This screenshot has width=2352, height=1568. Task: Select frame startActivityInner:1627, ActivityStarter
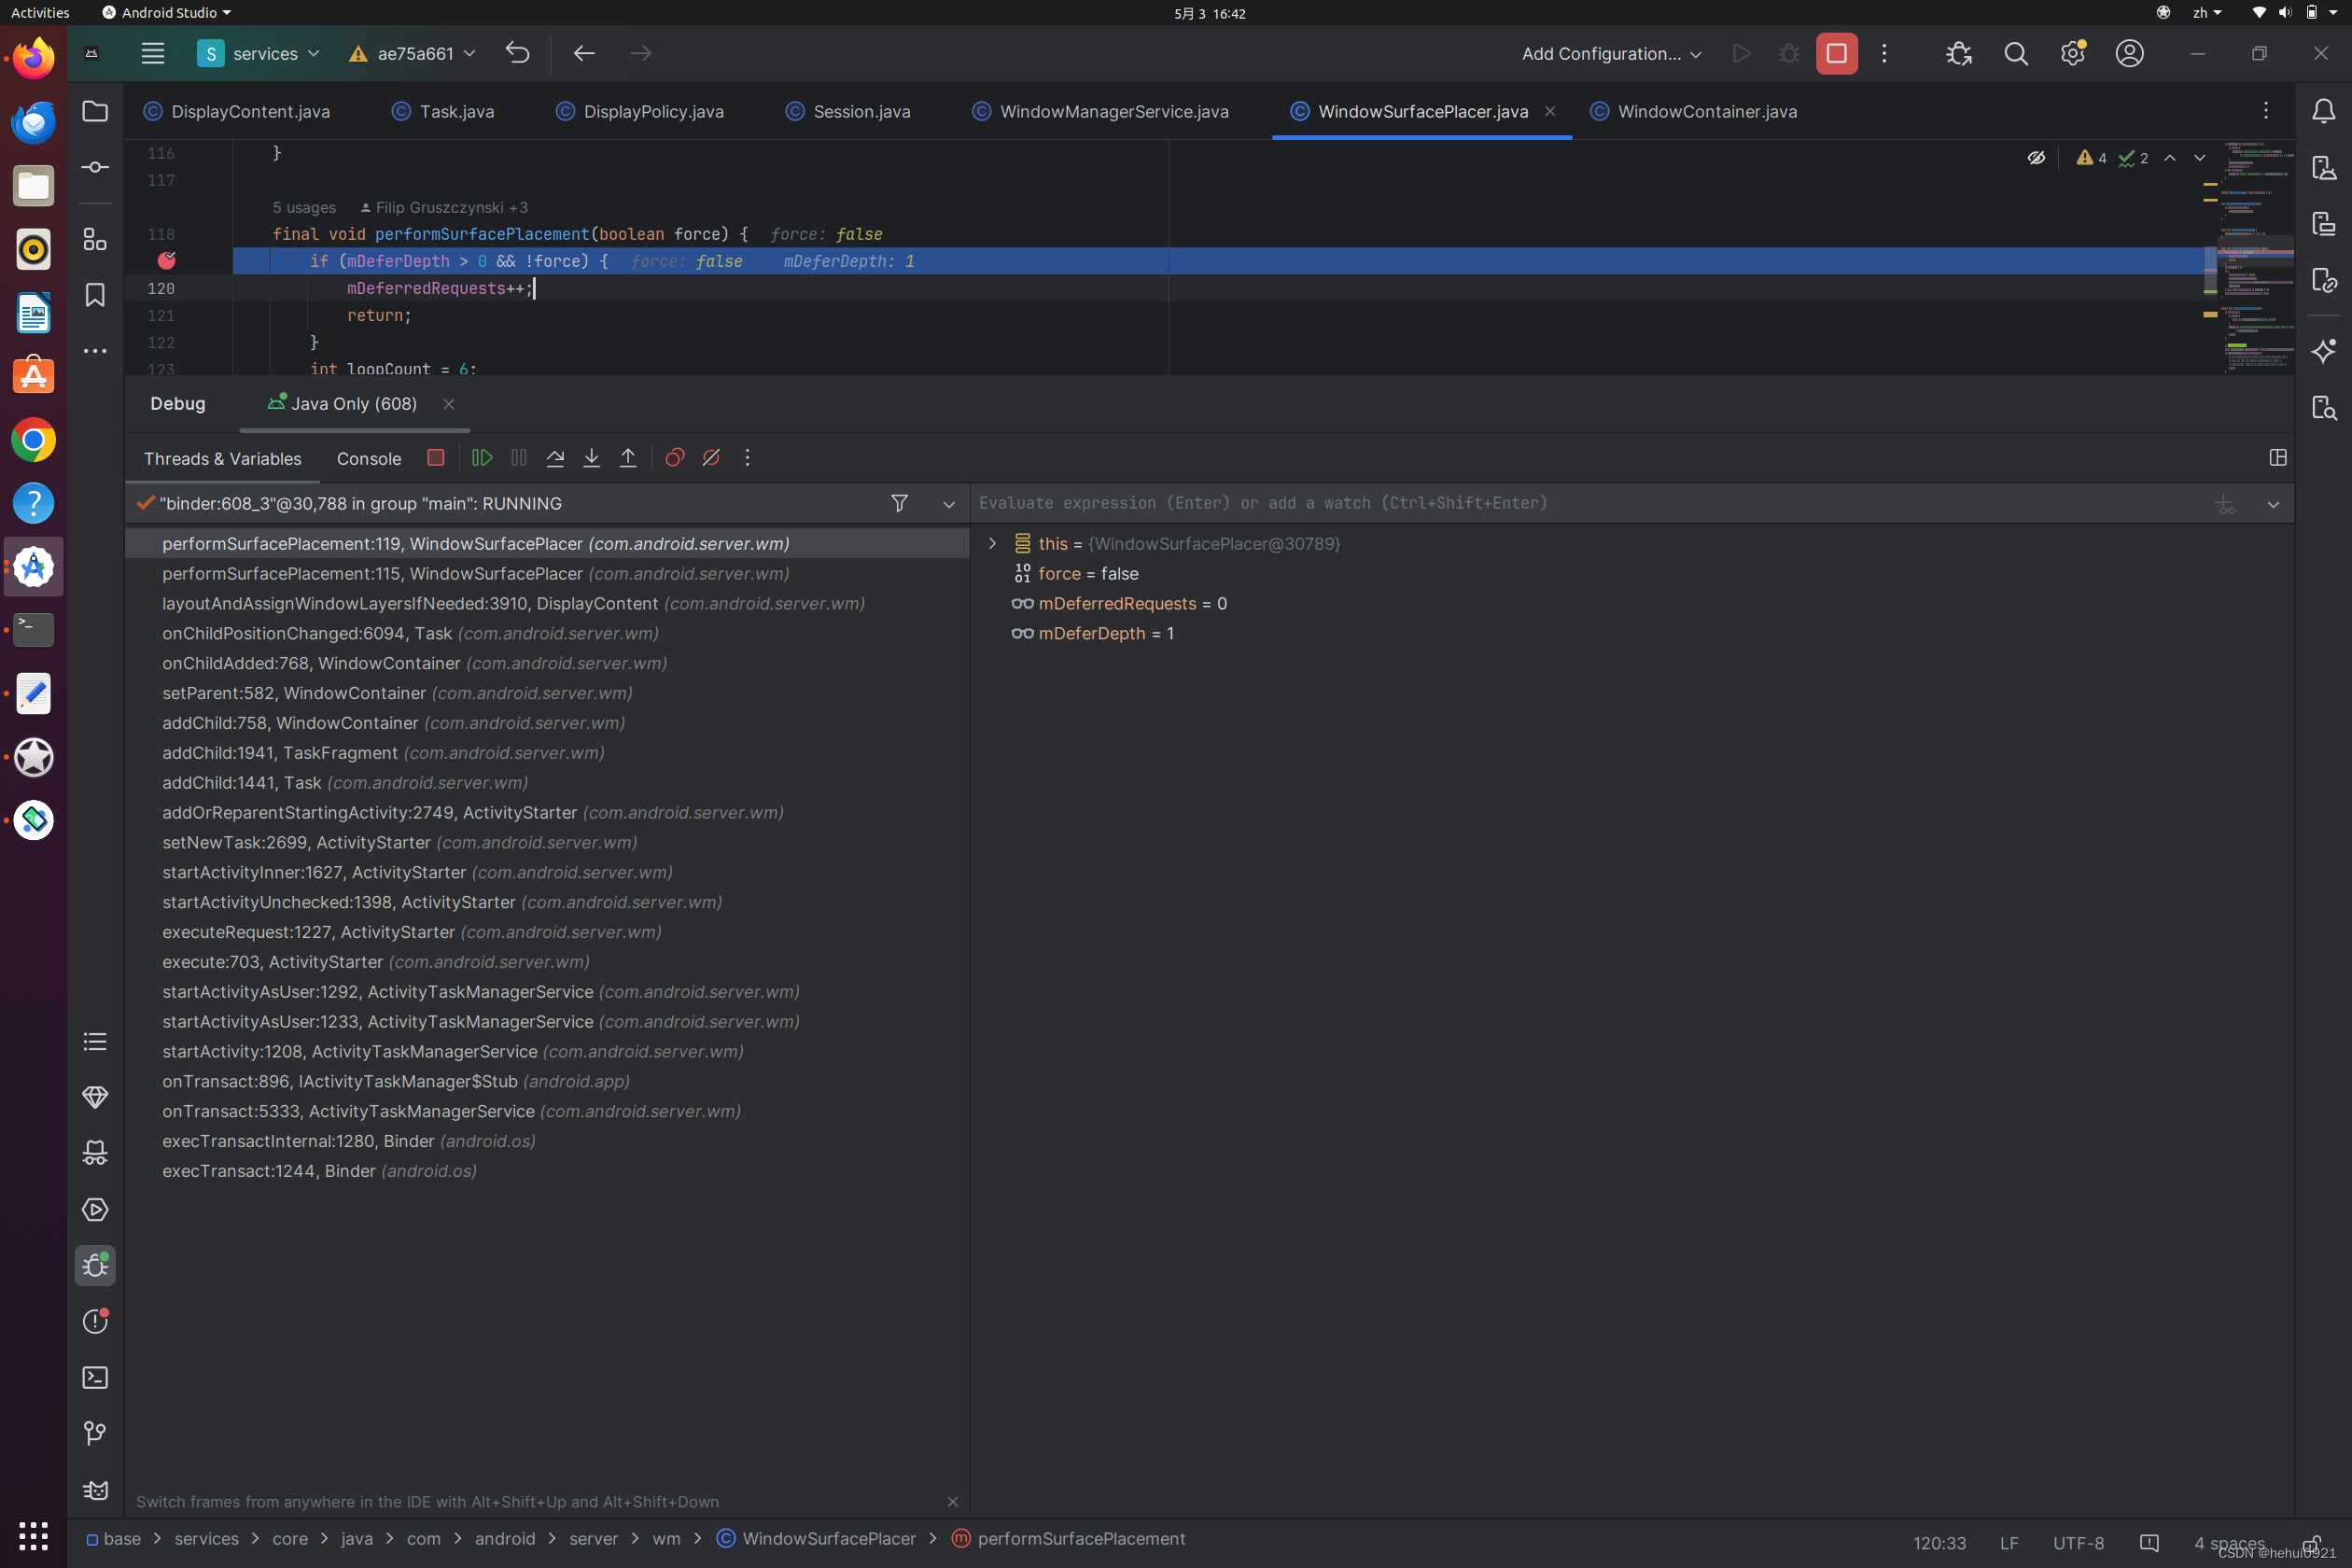[x=546, y=872]
